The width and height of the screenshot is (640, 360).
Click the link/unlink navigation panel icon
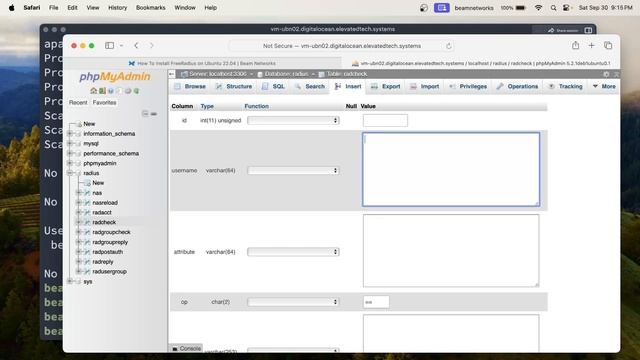tap(154, 113)
